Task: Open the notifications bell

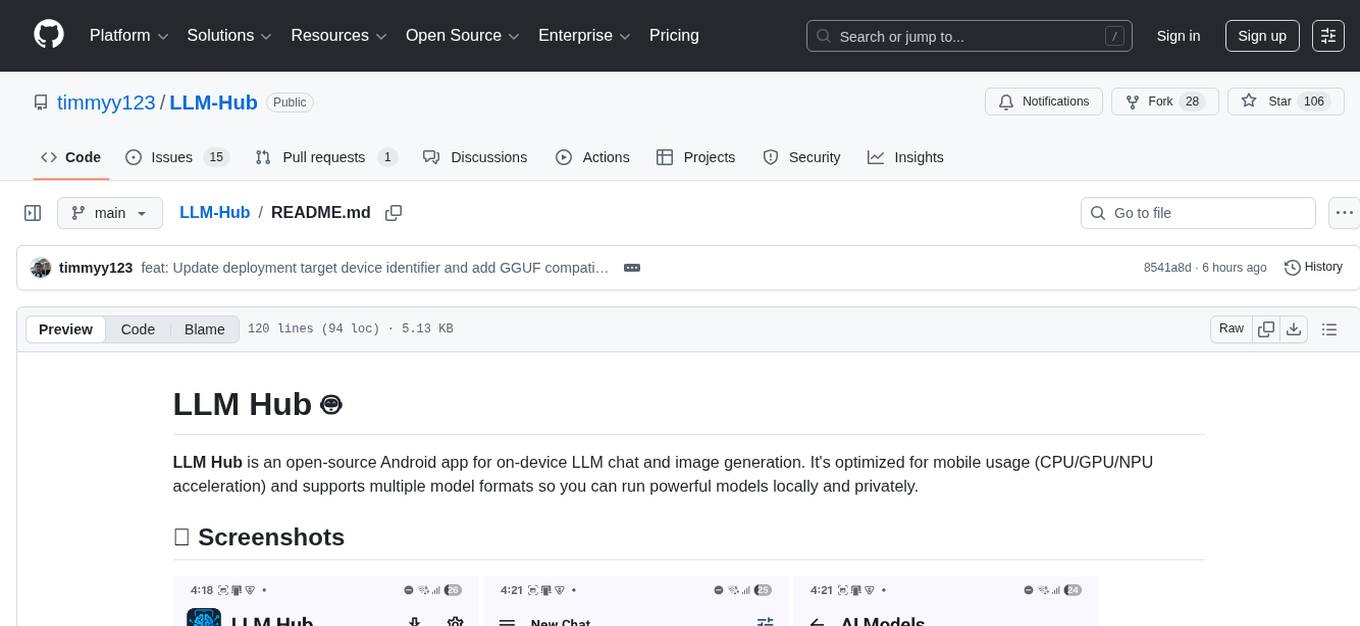Action: click(1005, 101)
